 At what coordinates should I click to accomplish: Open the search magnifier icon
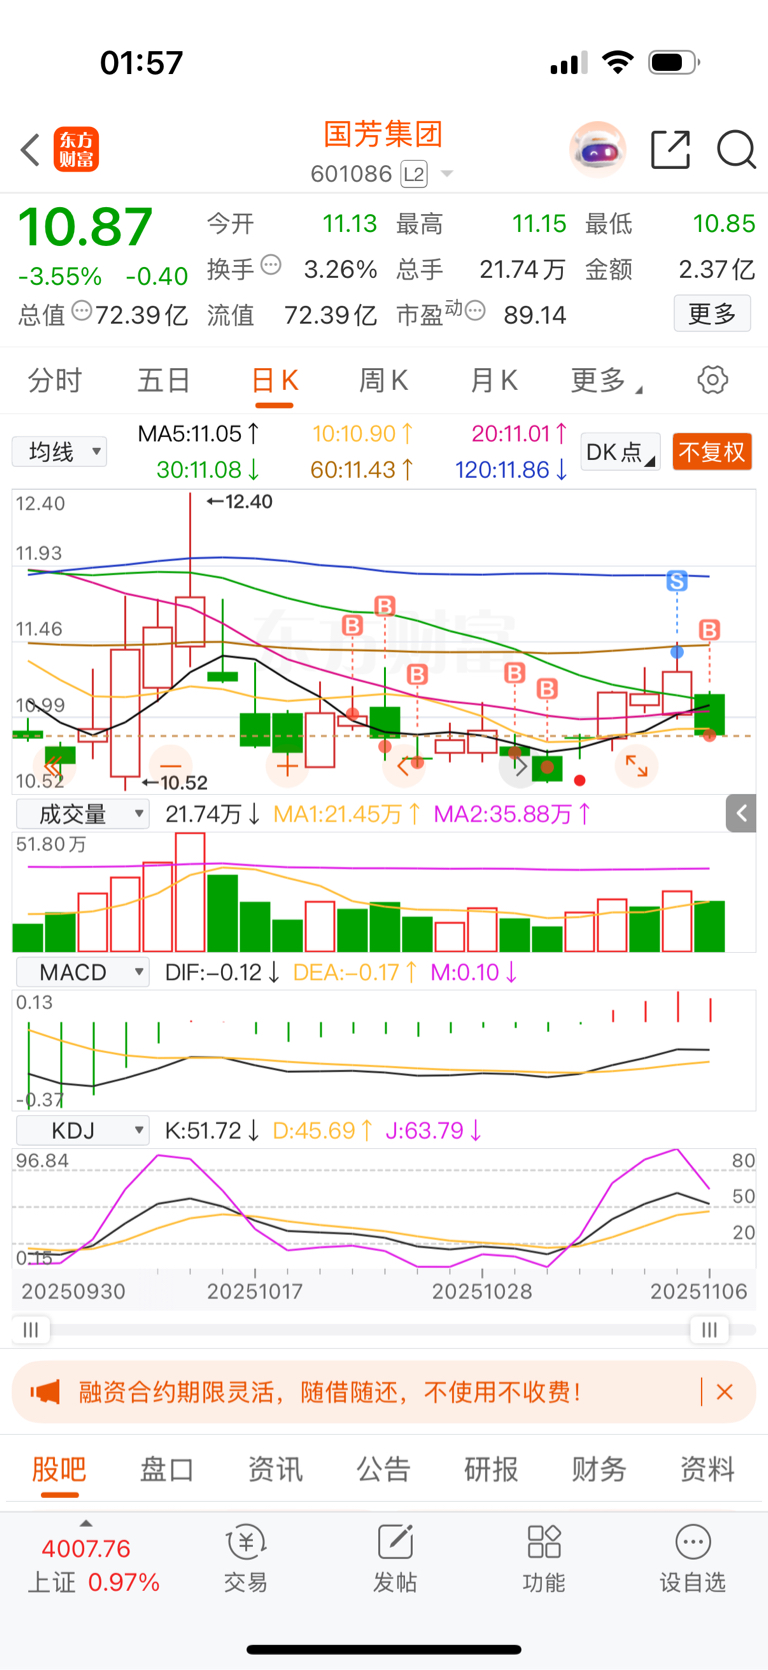tap(737, 150)
